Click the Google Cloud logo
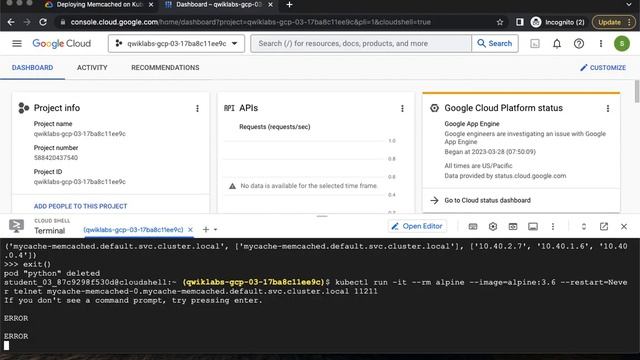The image size is (640, 360). point(62,44)
